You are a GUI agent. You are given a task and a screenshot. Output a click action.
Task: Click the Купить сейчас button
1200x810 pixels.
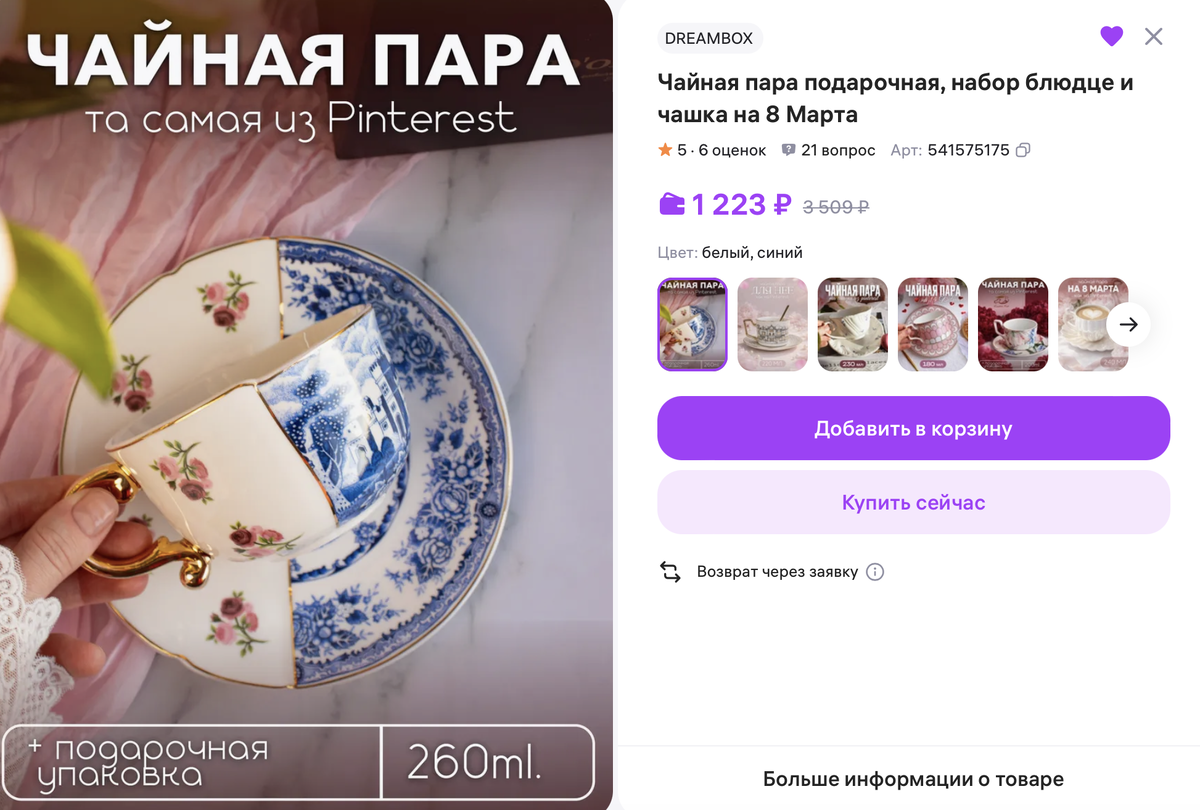[913, 502]
